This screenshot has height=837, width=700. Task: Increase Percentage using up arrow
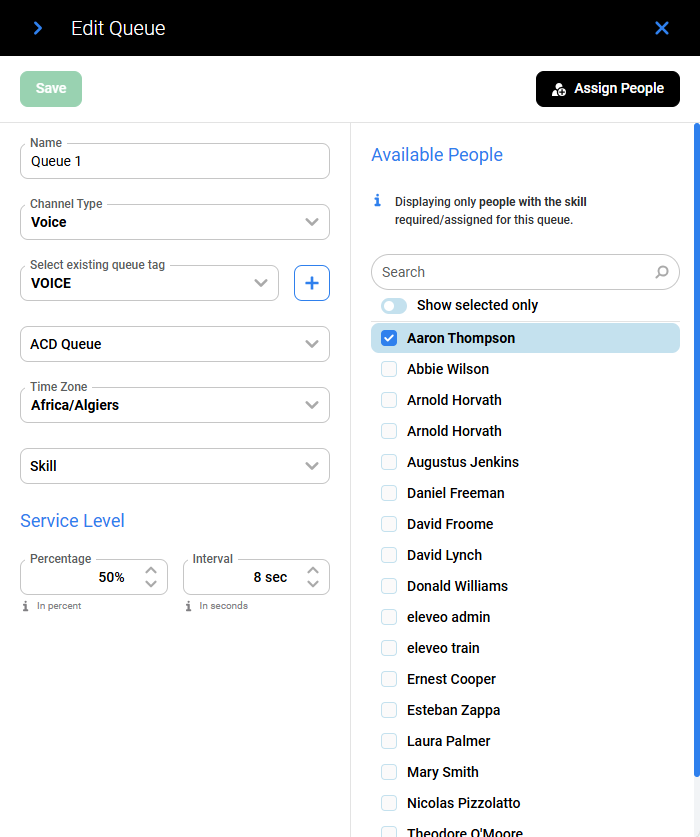coord(151,571)
